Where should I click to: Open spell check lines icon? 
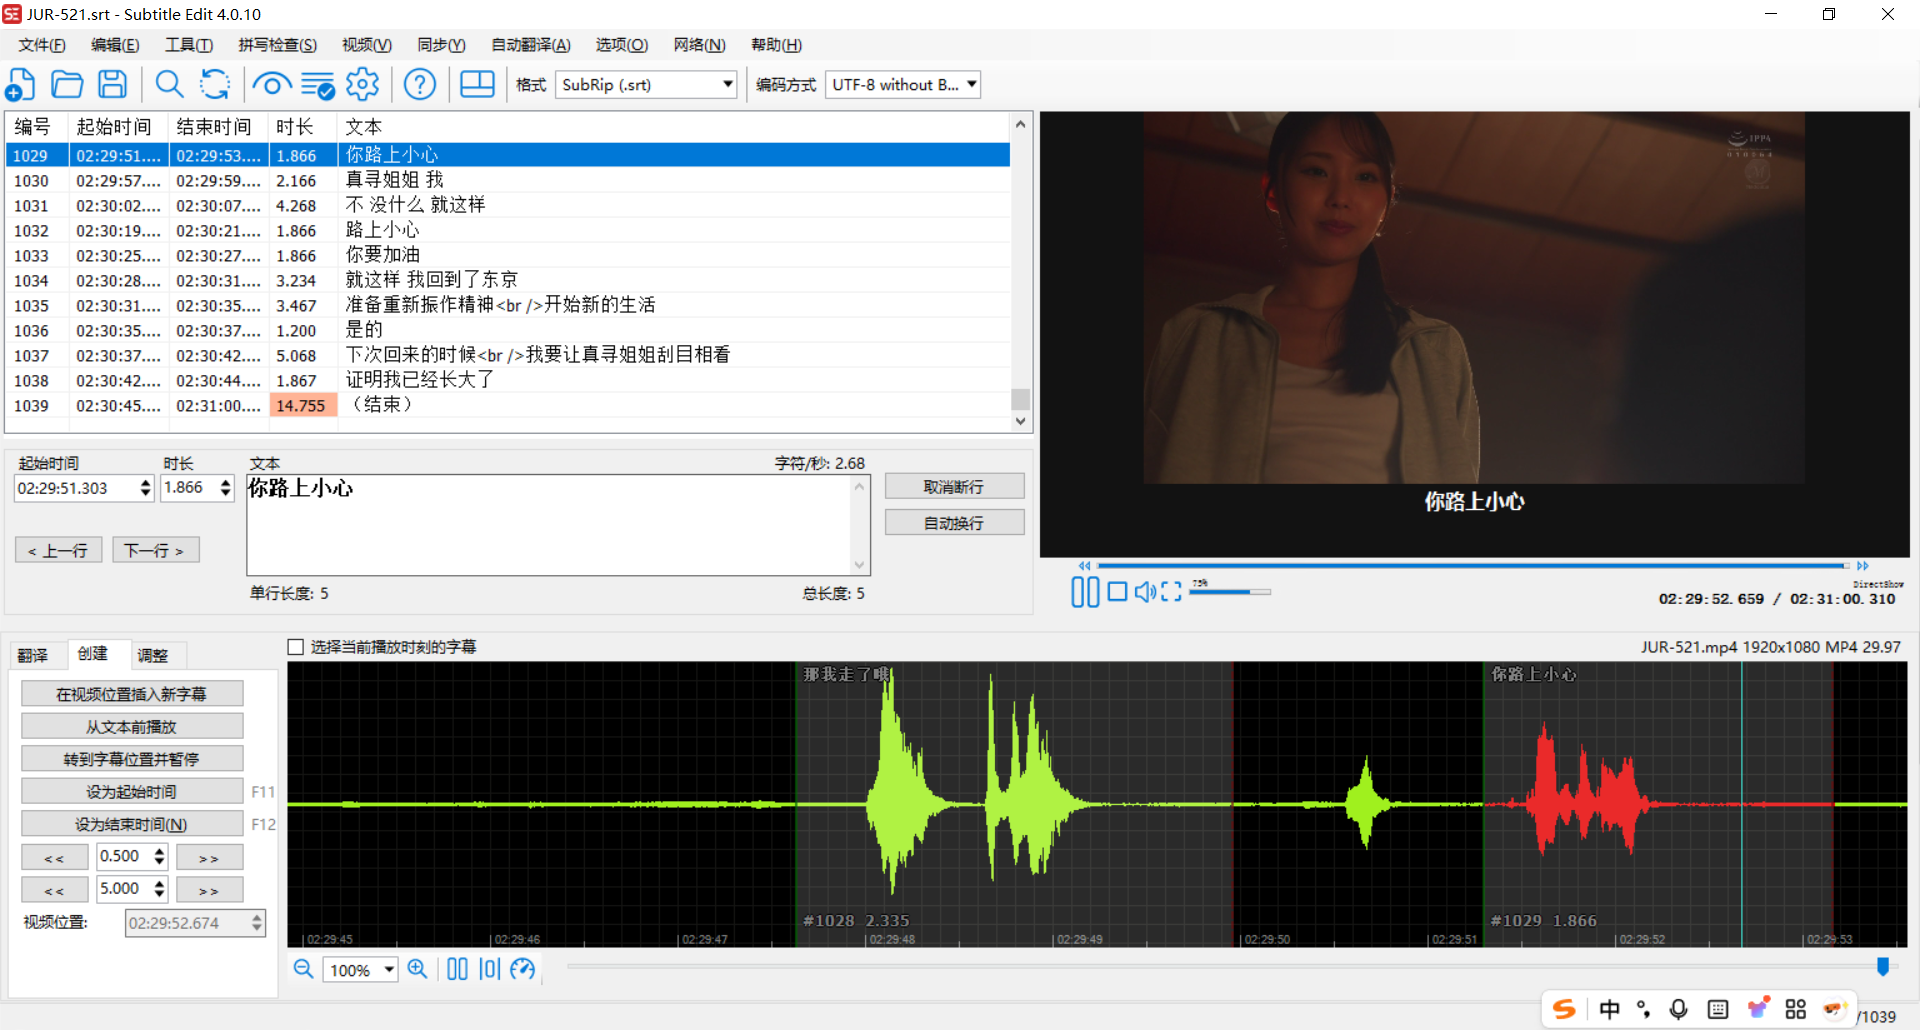pos(318,86)
